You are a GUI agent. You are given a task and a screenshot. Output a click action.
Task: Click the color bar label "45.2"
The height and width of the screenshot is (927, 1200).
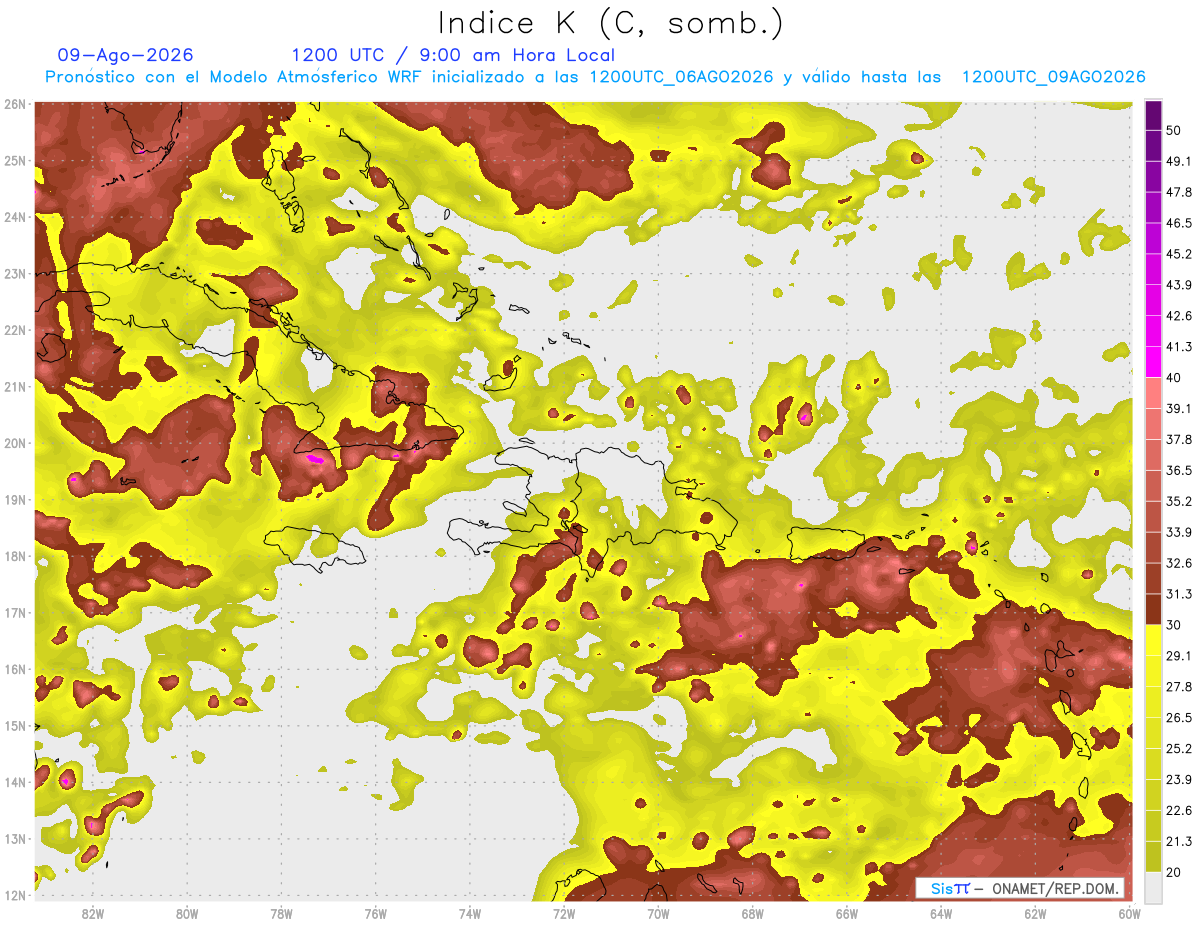click(x=1178, y=254)
